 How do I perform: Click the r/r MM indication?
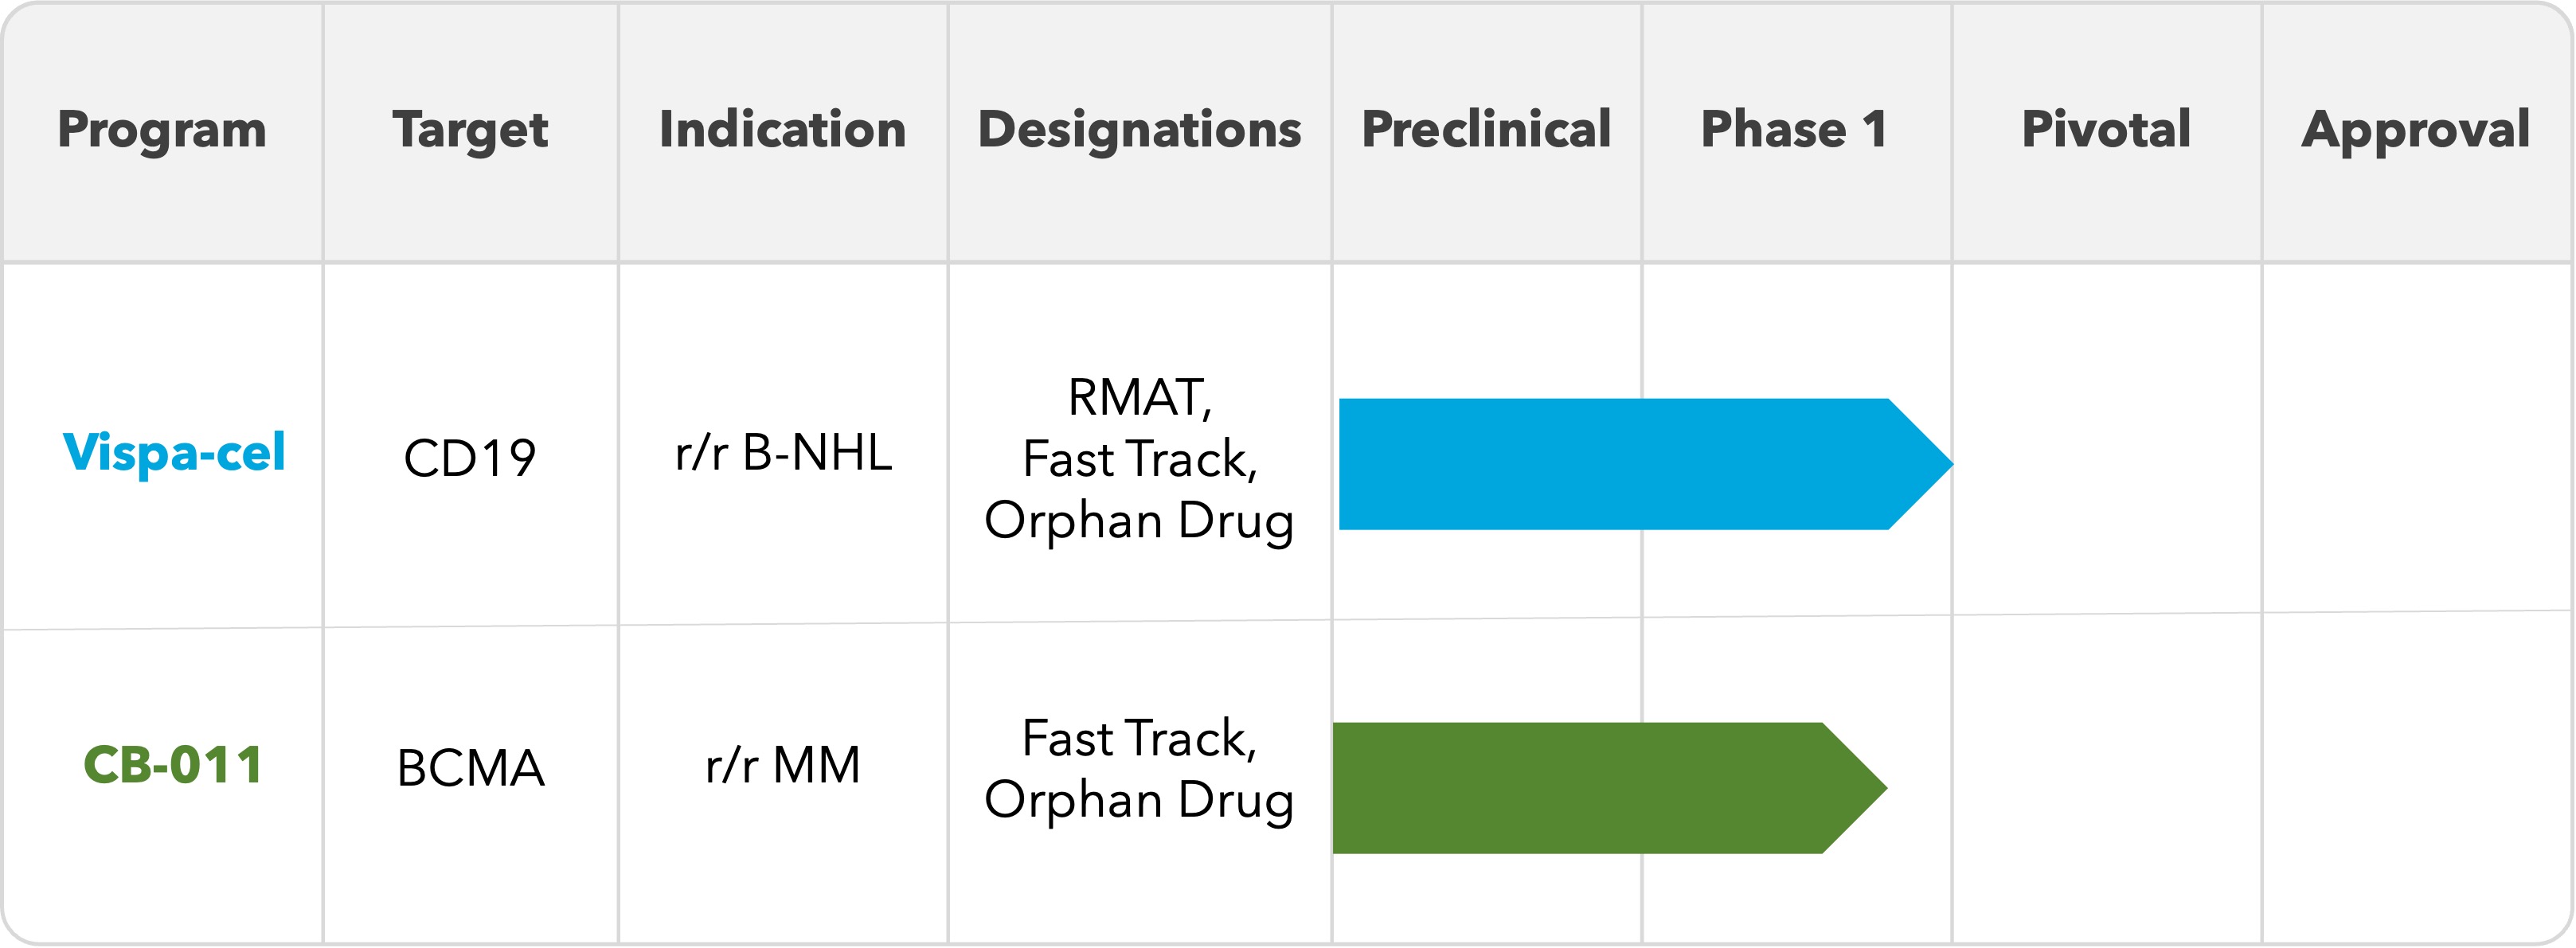782,766
